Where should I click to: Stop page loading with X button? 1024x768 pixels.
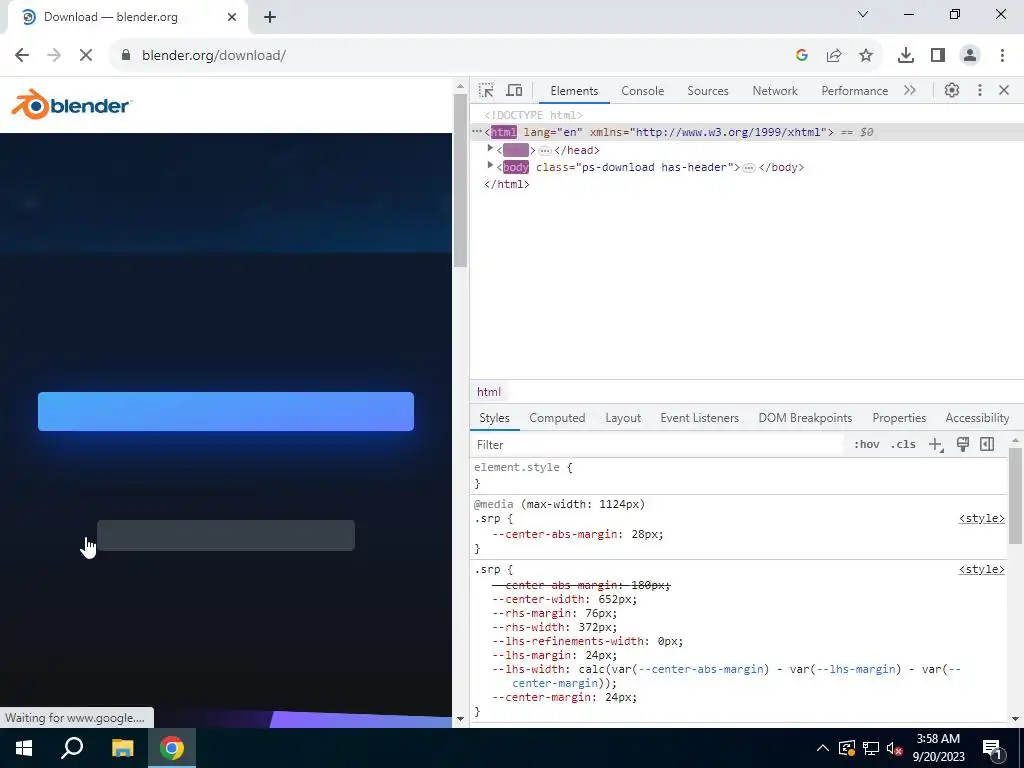point(86,56)
